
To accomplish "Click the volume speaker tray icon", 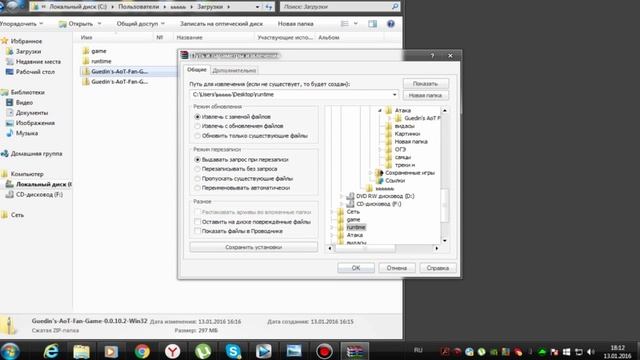I will pyautogui.click(x=590, y=351).
